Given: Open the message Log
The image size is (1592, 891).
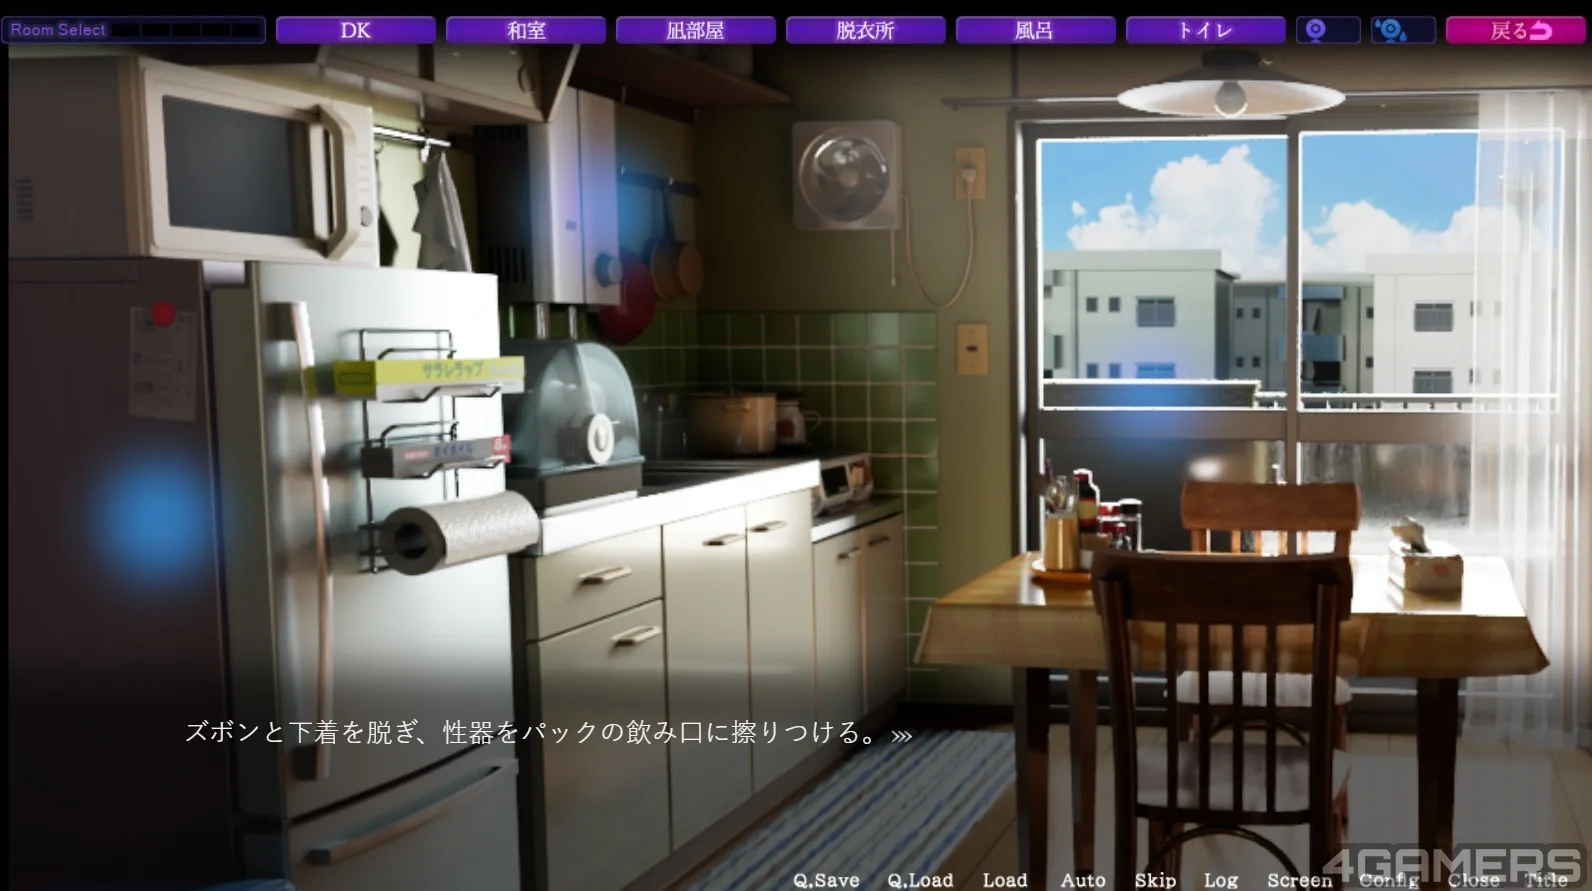Looking at the screenshot, I should 1221,880.
